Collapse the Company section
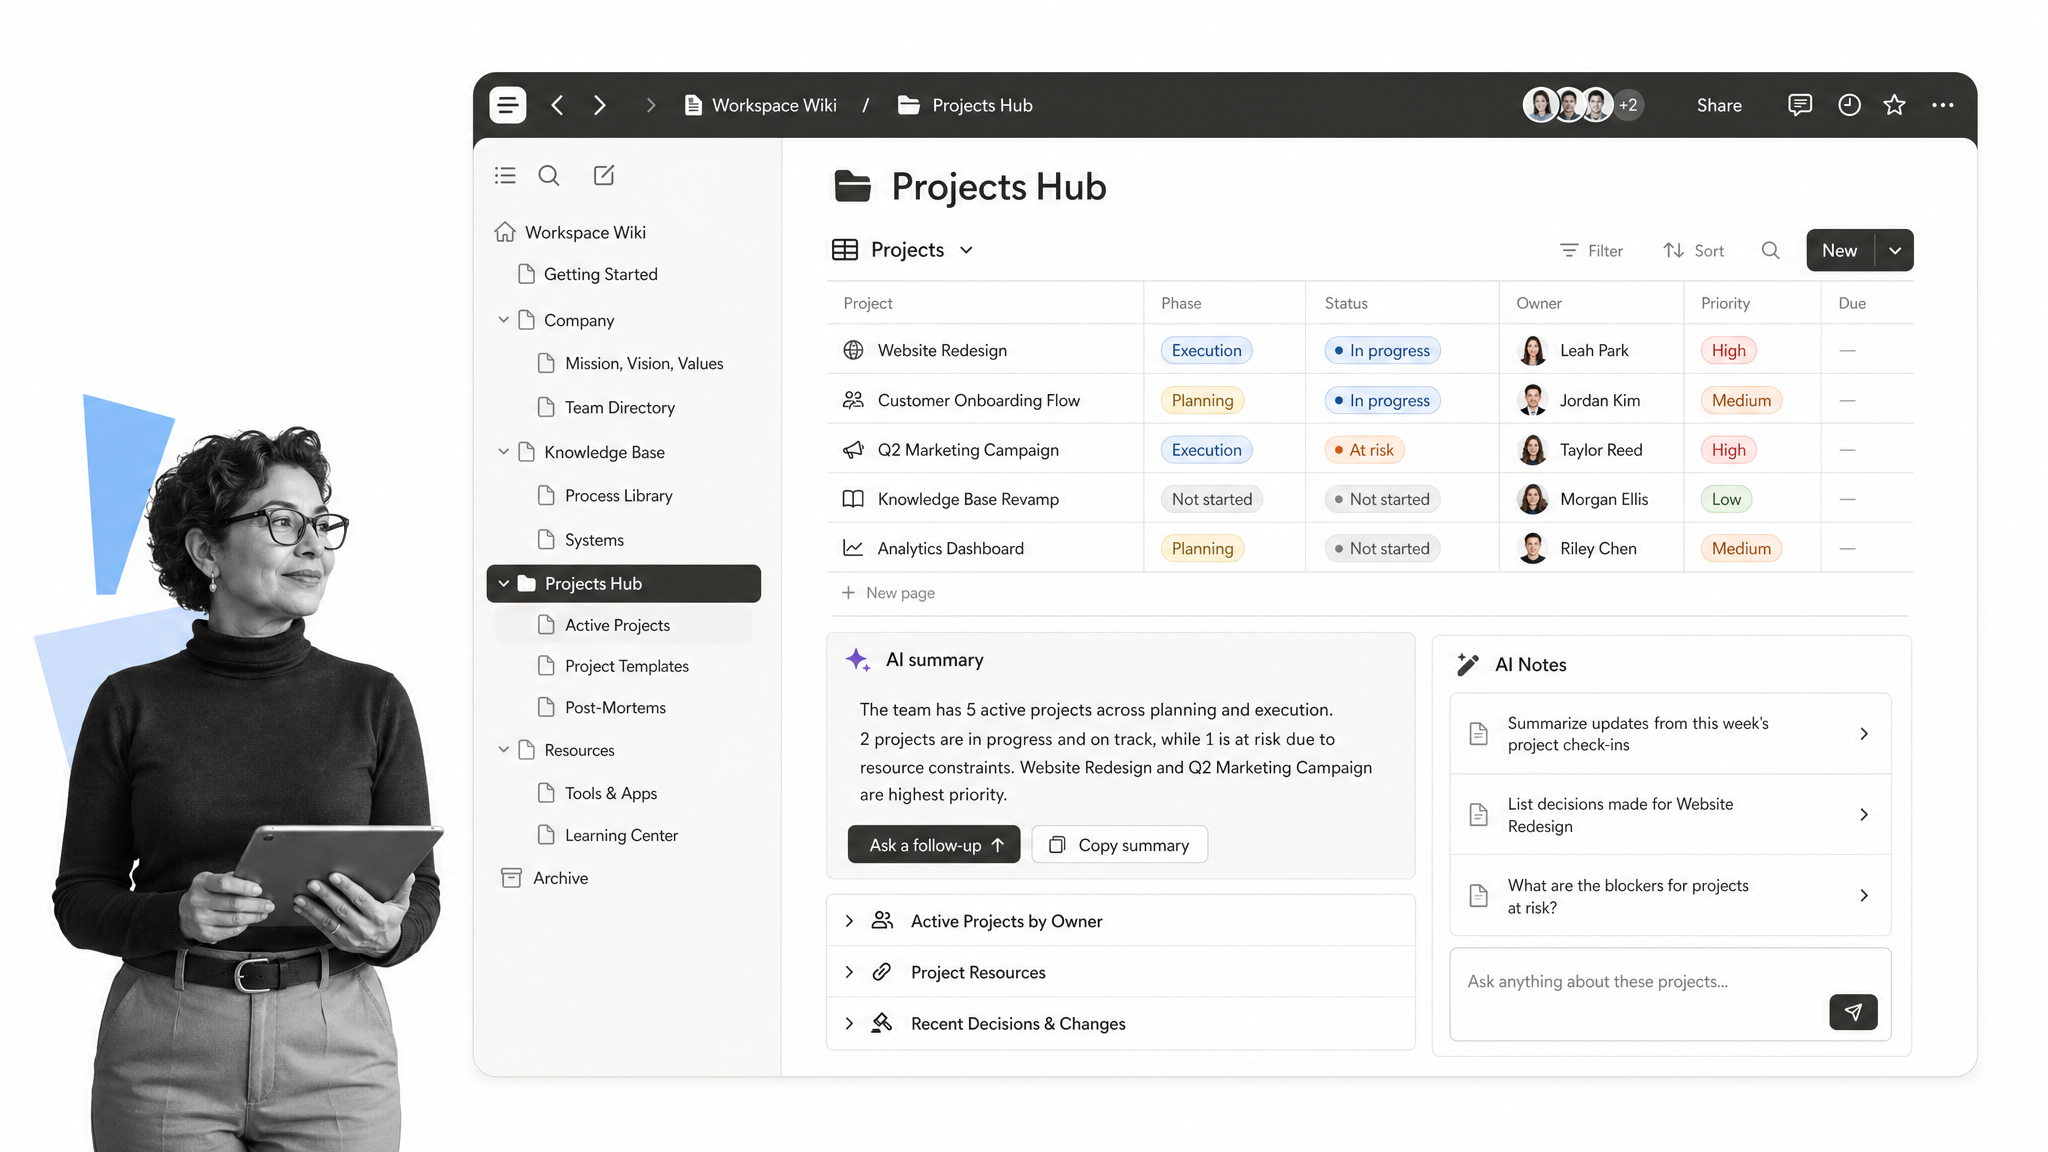 point(504,320)
